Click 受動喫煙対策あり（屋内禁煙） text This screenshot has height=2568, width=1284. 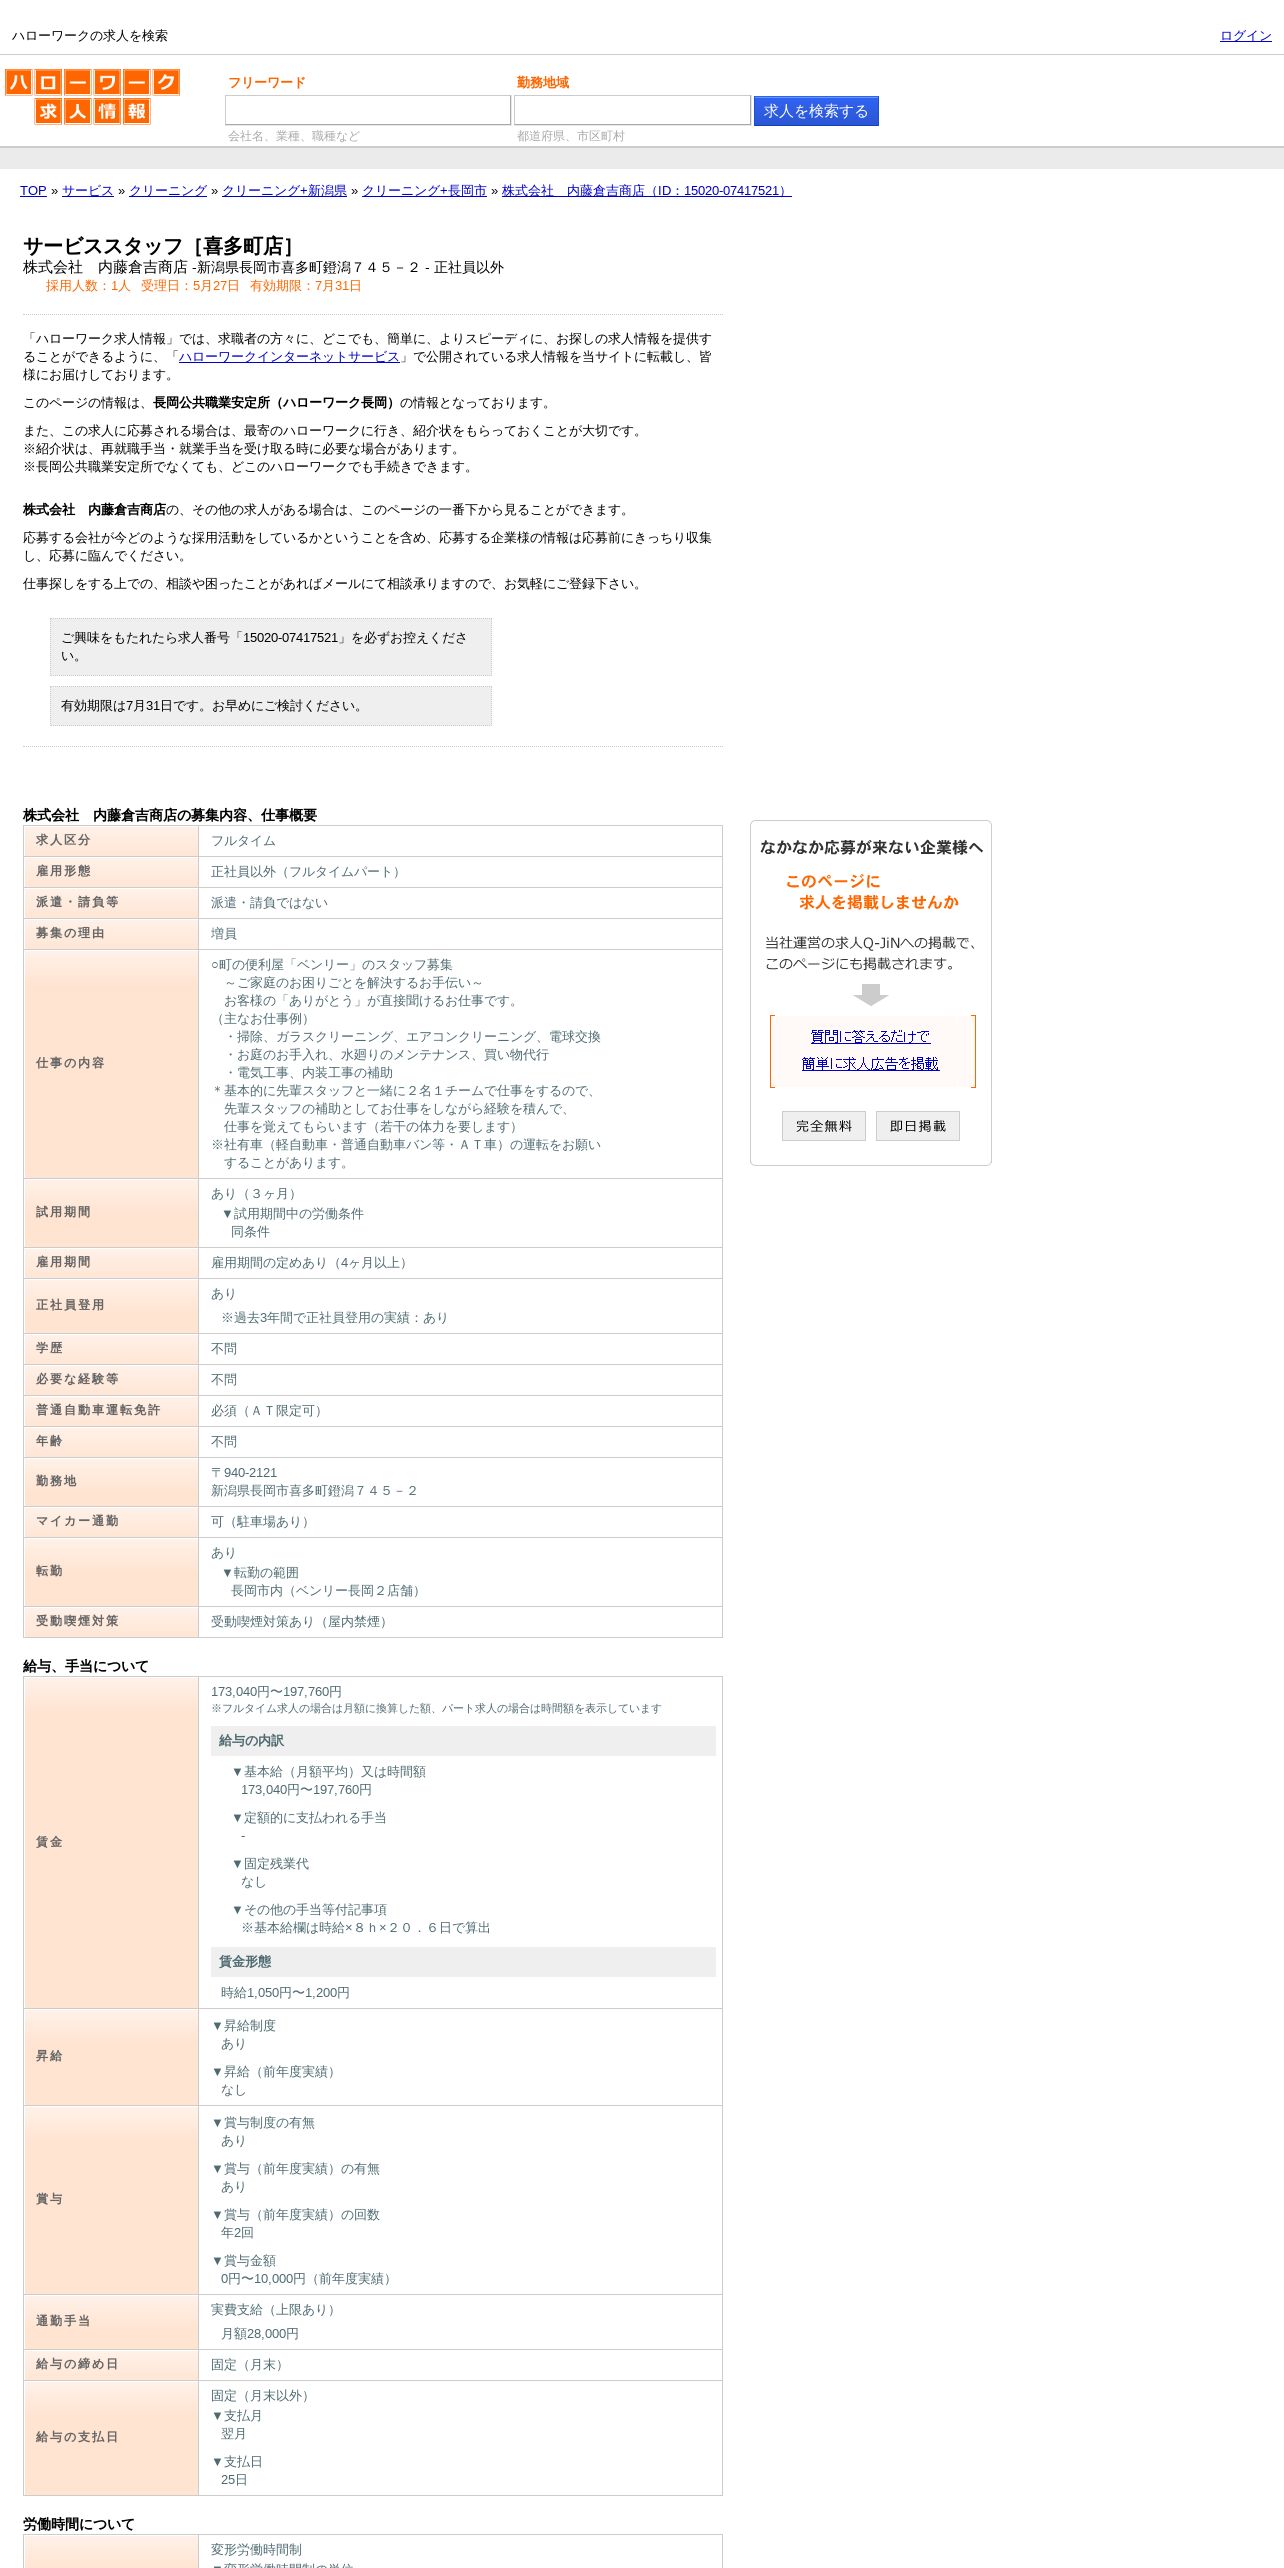(x=302, y=1622)
